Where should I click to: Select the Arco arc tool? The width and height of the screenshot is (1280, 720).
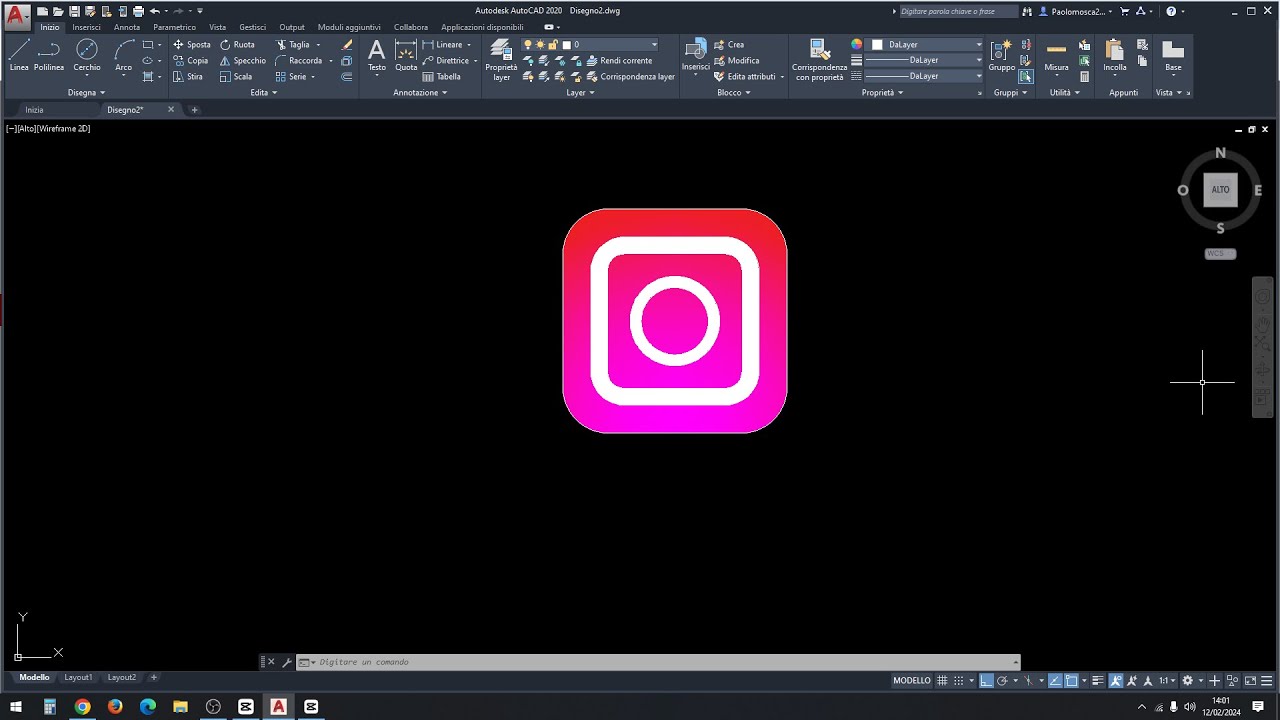point(124,55)
